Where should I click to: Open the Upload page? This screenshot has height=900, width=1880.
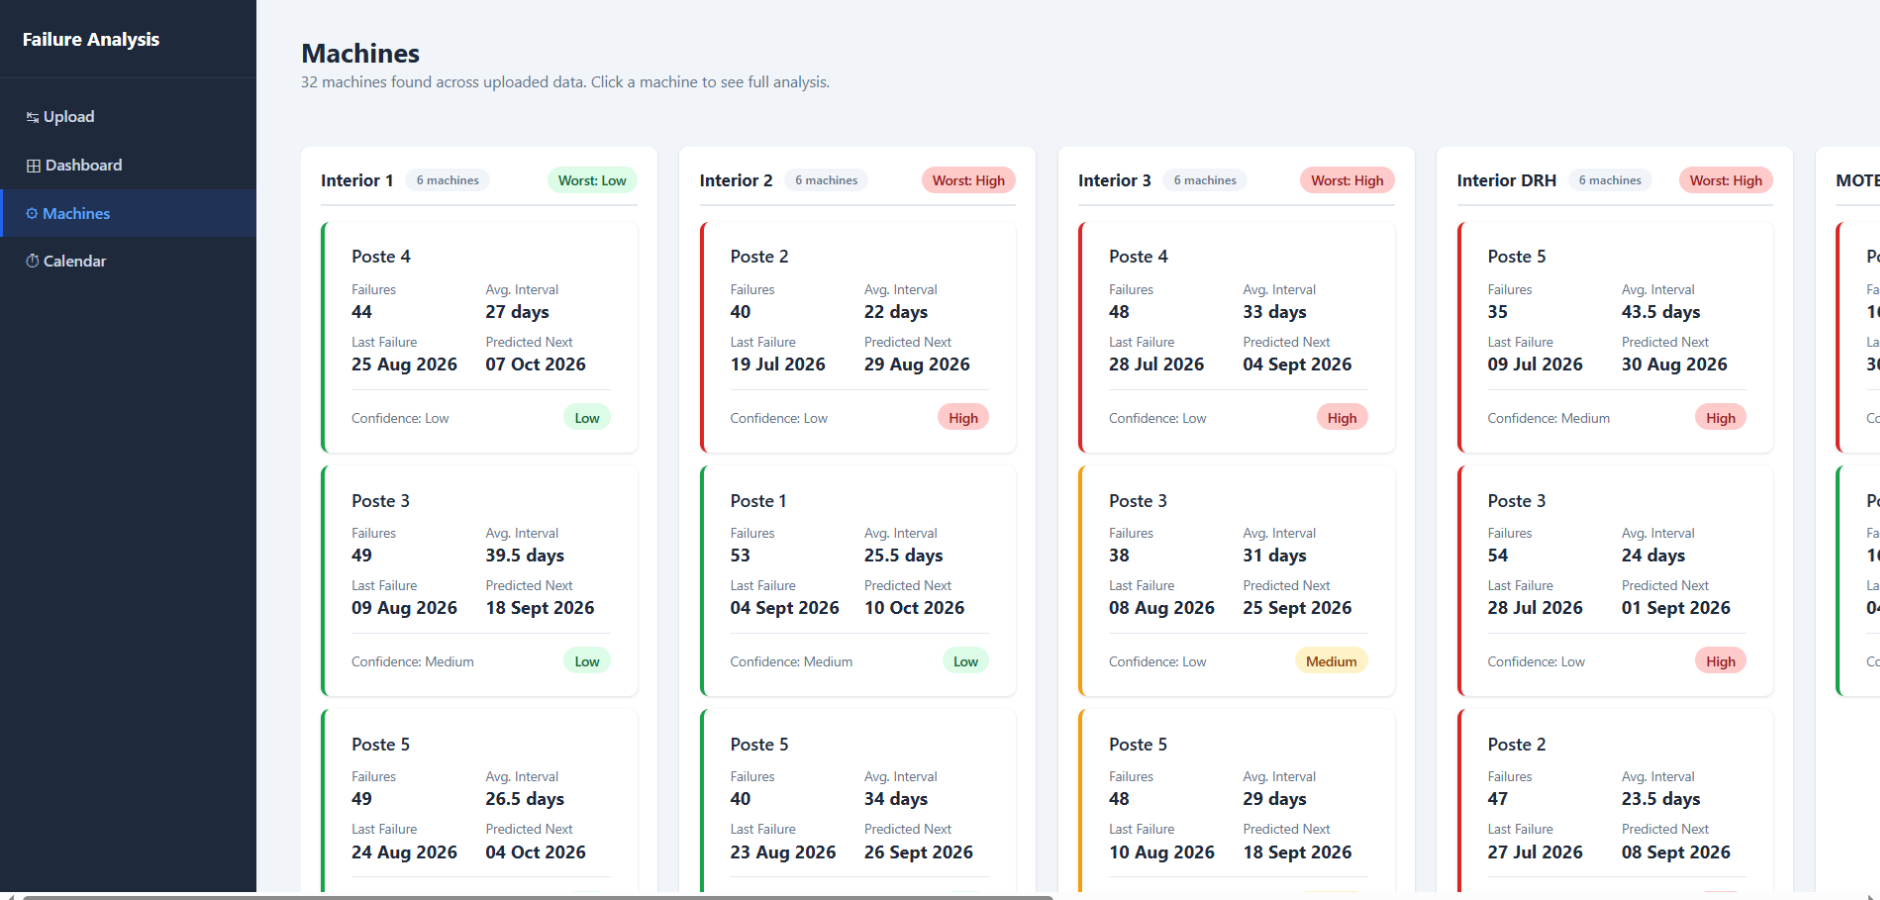click(128, 117)
